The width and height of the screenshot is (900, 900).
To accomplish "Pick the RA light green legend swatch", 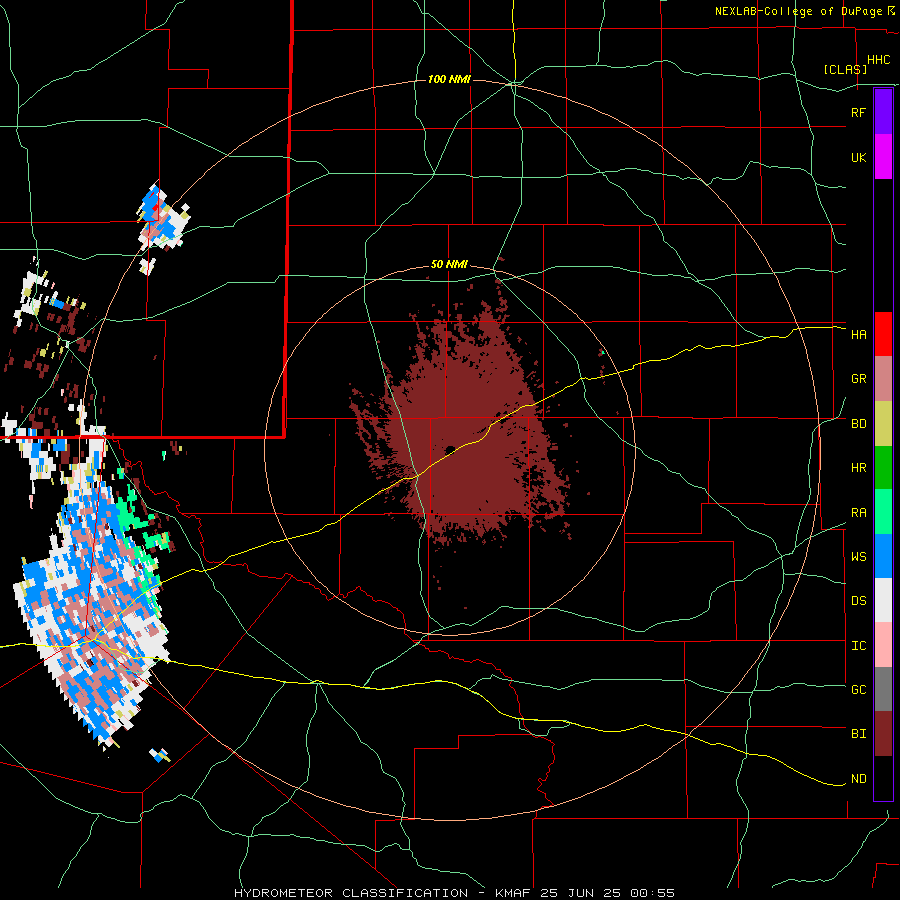I will 883,512.
